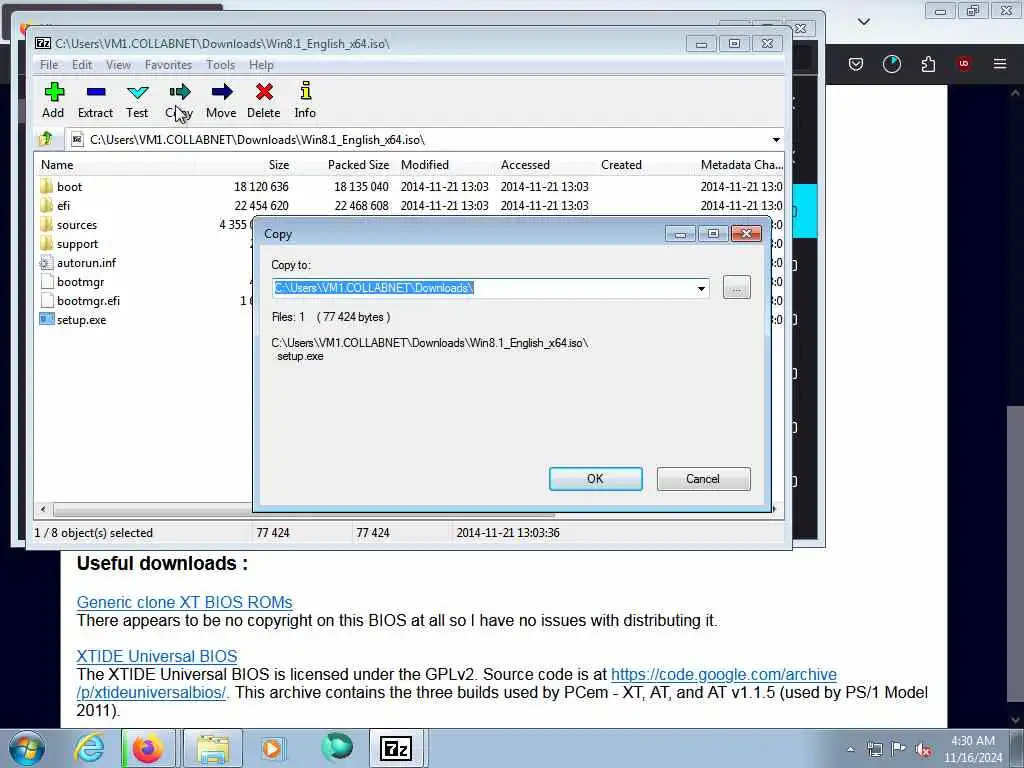The height and width of the screenshot is (768, 1024).
Task: Open the code.google.com archive link
Action: coord(724,674)
